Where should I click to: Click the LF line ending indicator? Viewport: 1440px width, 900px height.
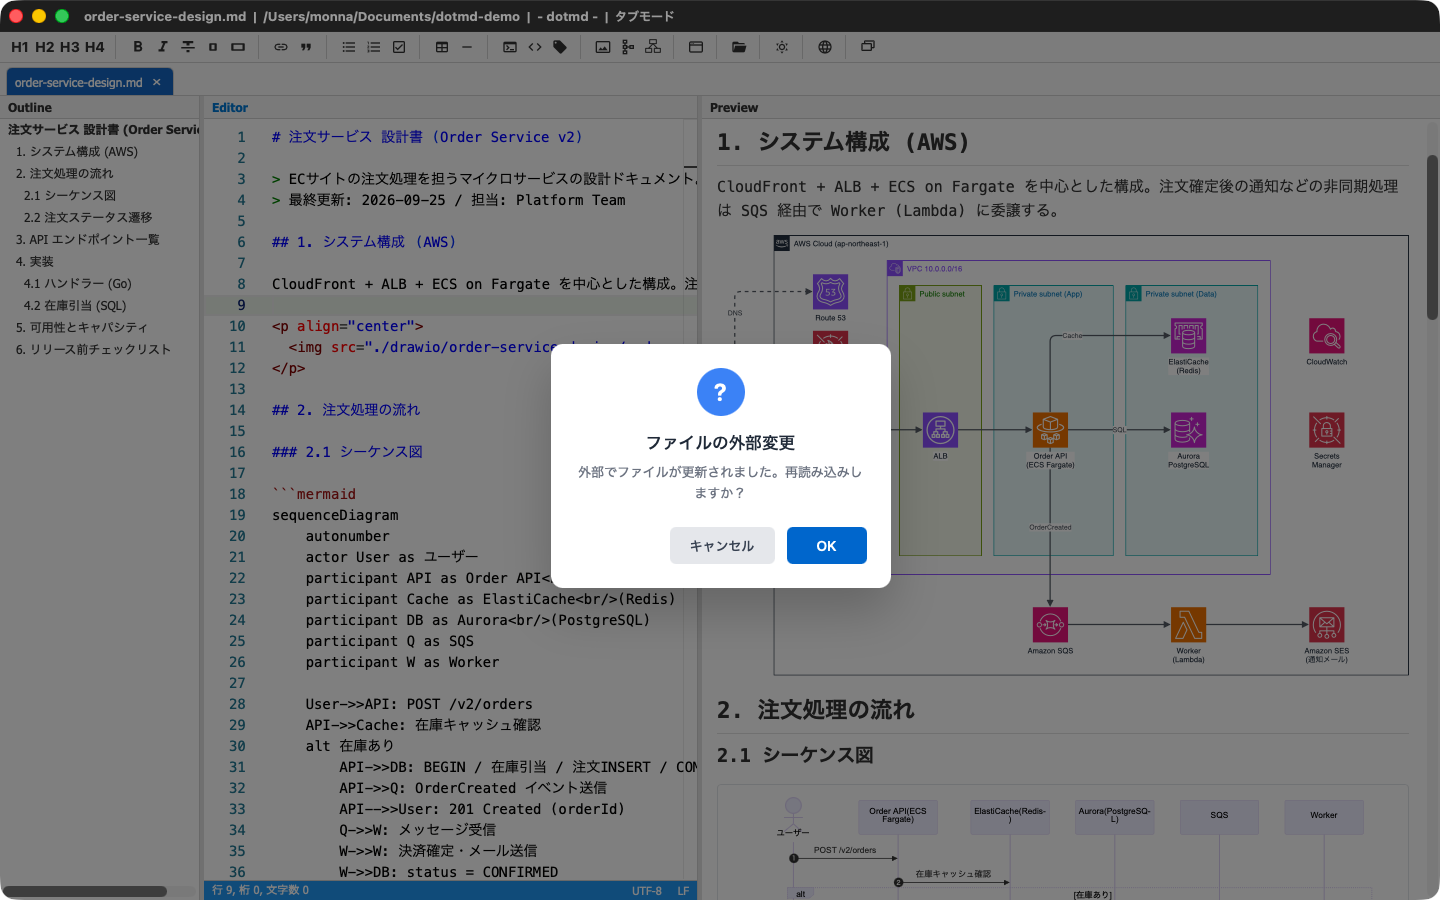tap(683, 891)
